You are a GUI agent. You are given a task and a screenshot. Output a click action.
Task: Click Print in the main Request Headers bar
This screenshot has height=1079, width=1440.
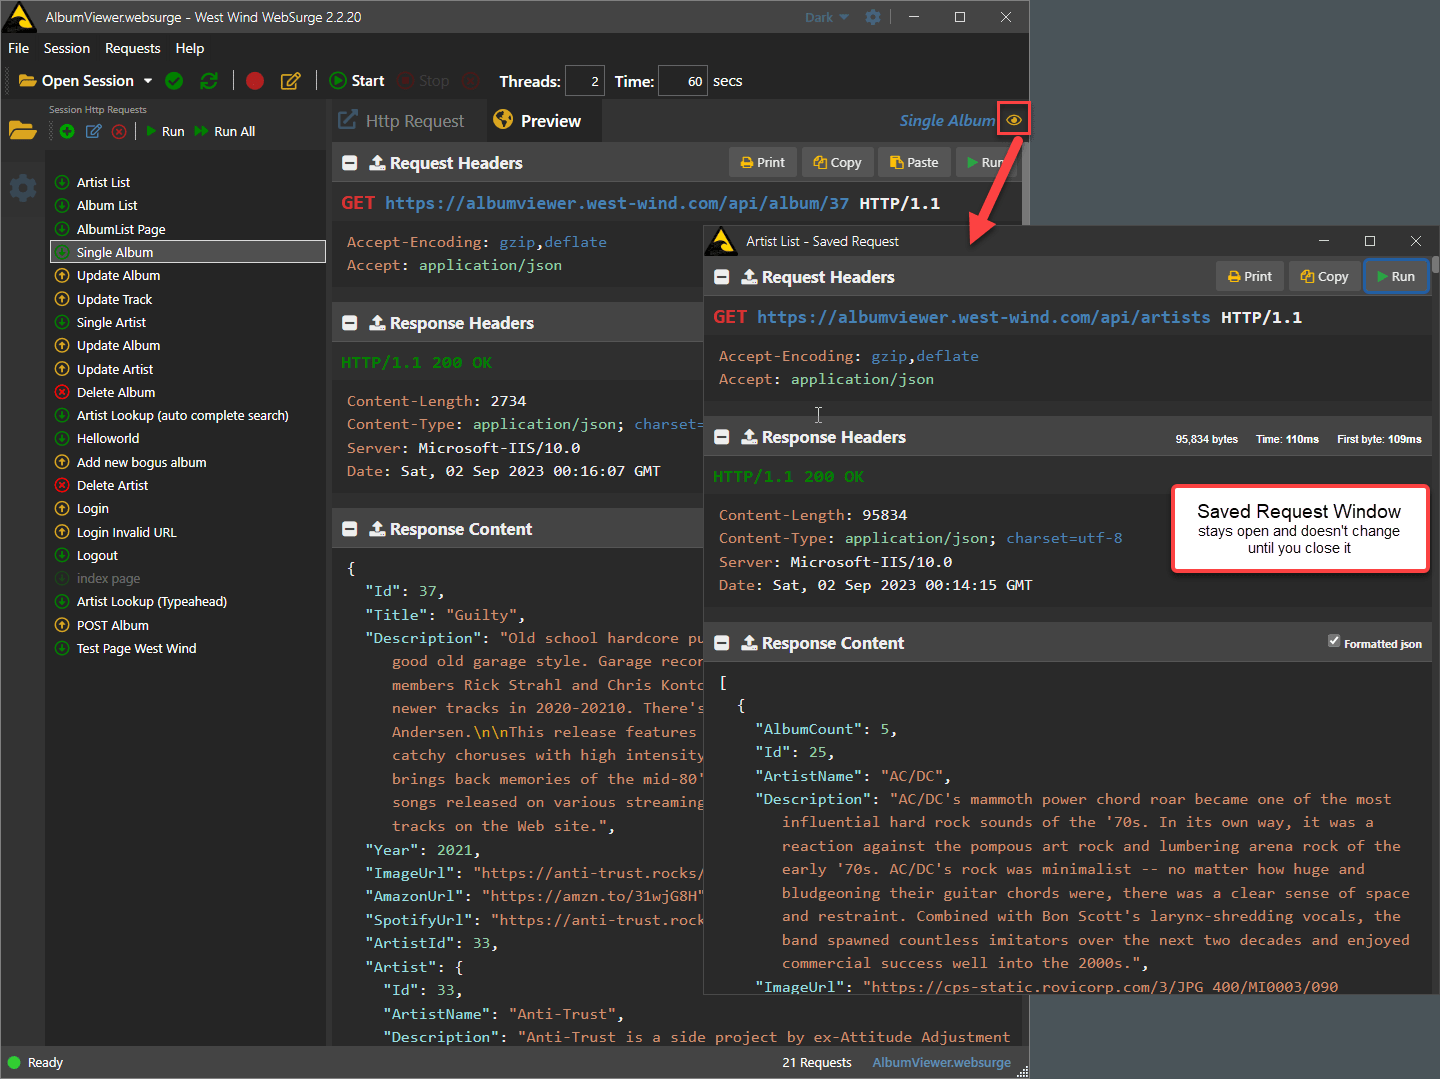click(x=763, y=162)
